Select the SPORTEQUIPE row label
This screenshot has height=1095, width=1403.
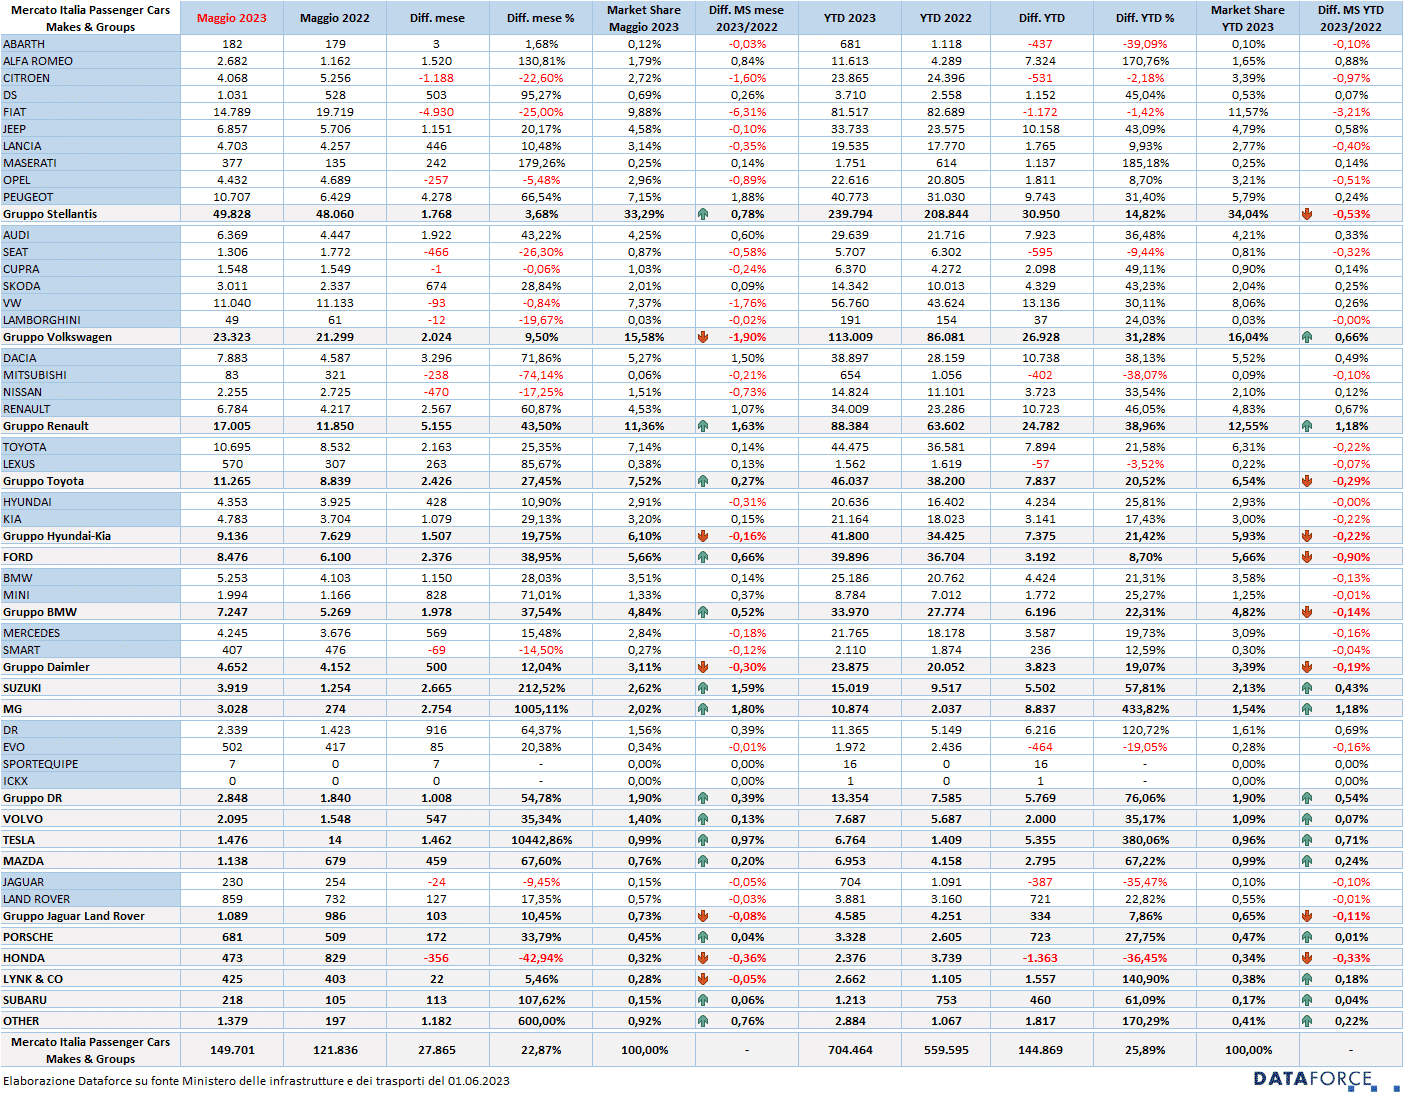pos(40,764)
